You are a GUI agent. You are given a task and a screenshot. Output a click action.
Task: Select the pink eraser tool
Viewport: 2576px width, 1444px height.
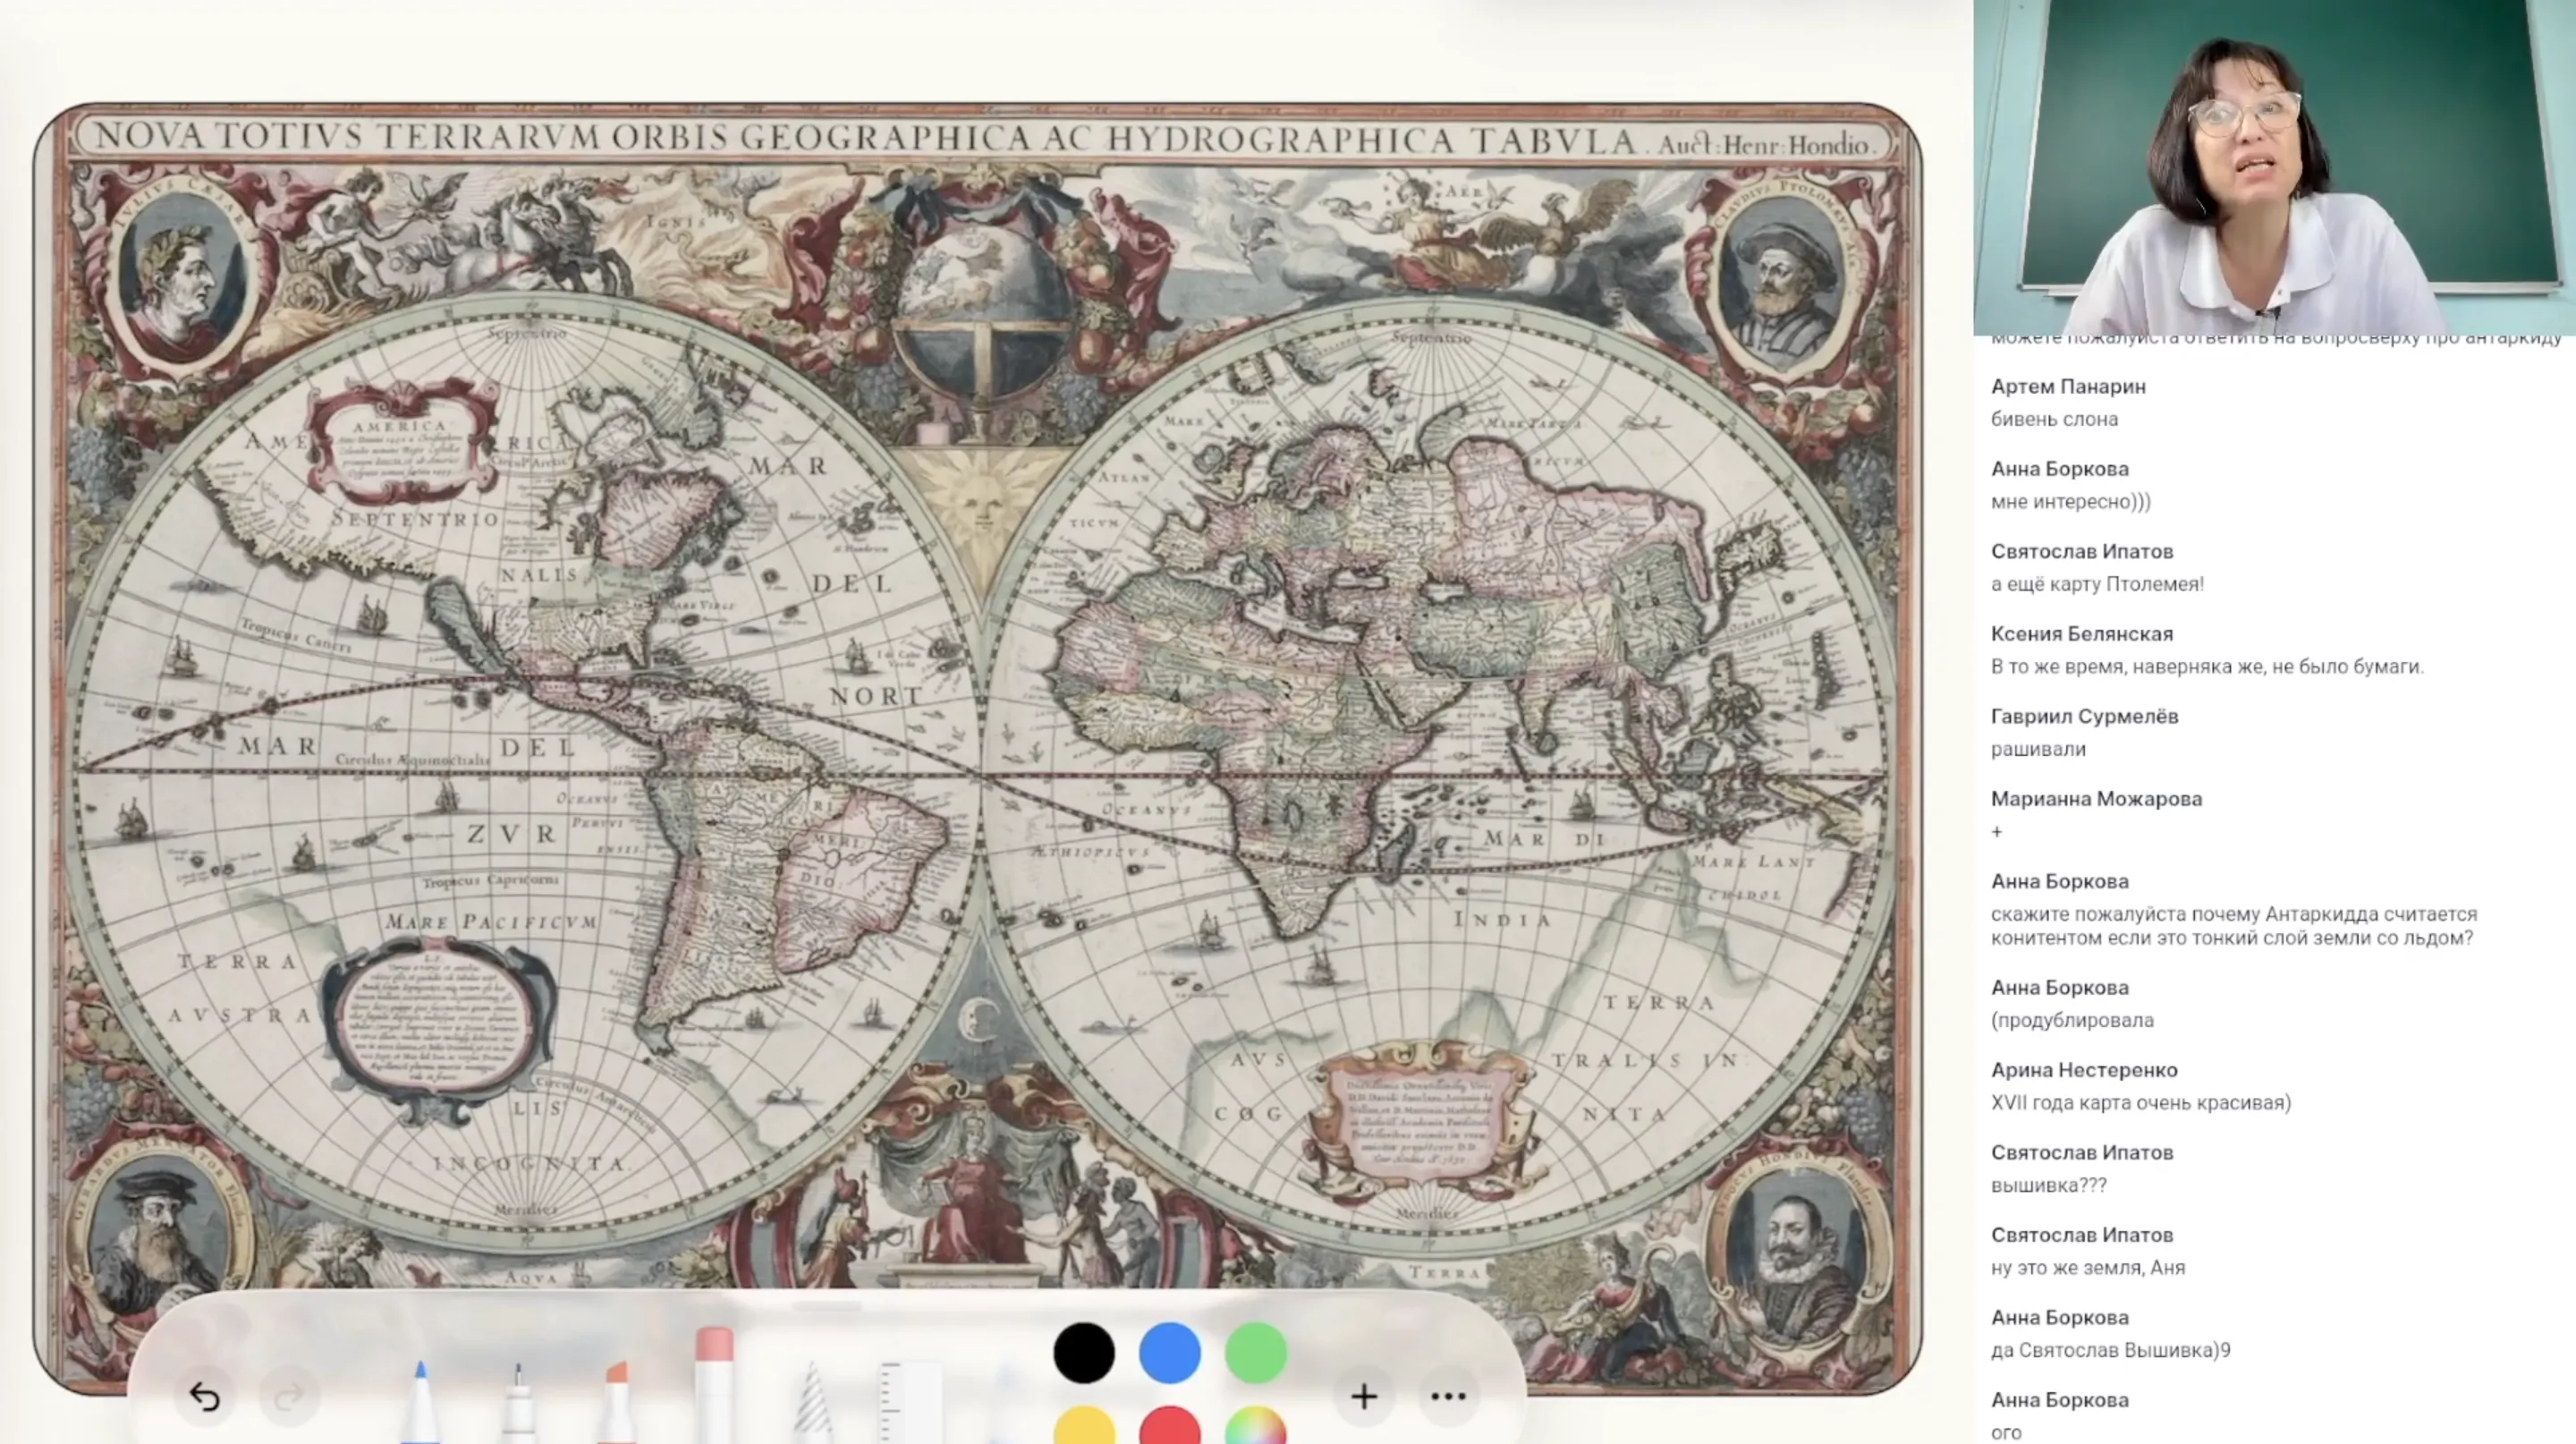click(x=714, y=1385)
